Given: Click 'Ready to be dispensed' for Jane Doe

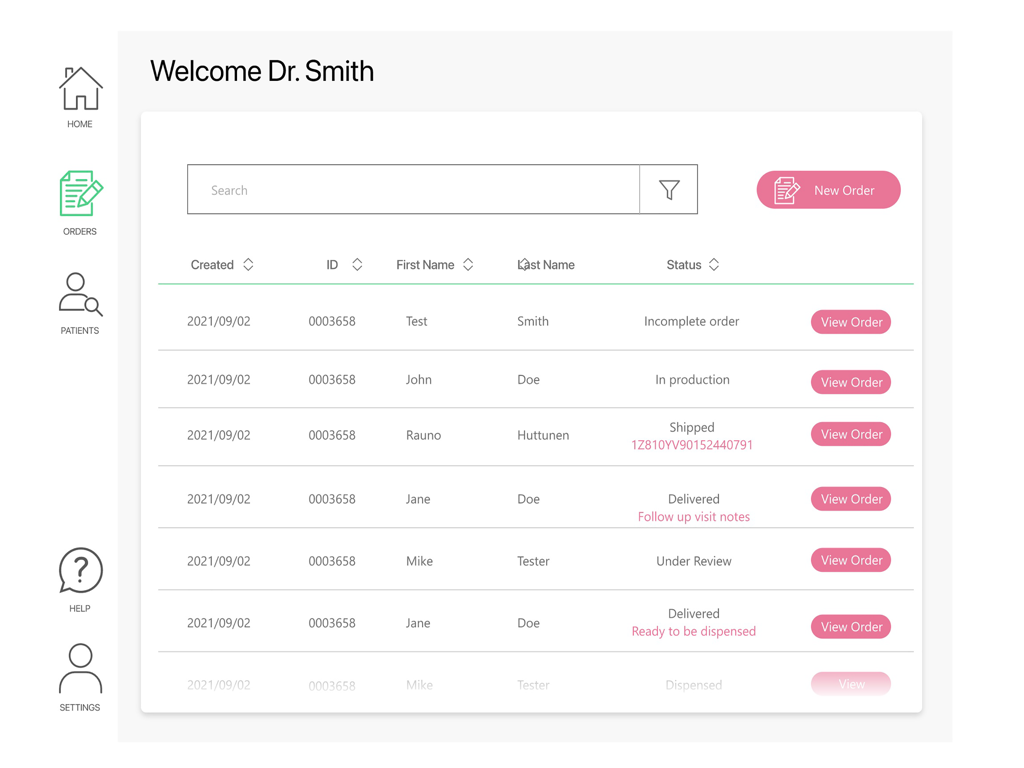Looking at the screenshot, I should (x=694, y=631).
